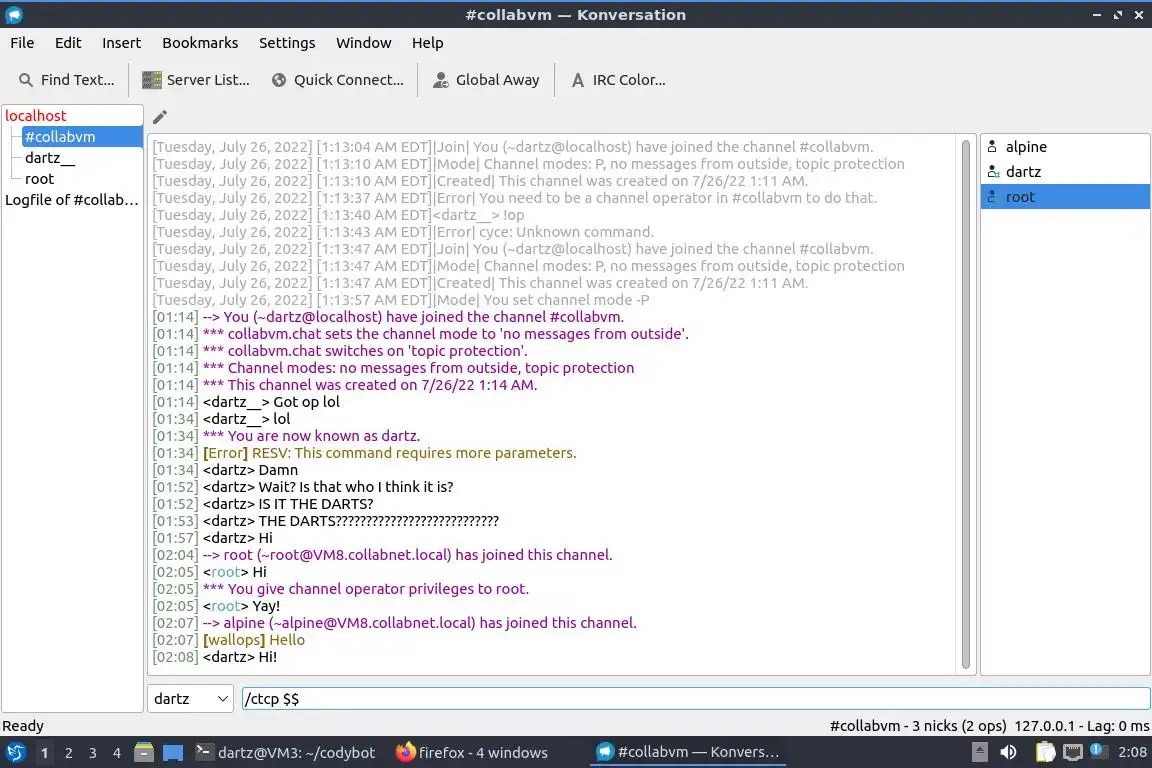
Task: Click the Find Text magnifier icon
Action: 26,80
